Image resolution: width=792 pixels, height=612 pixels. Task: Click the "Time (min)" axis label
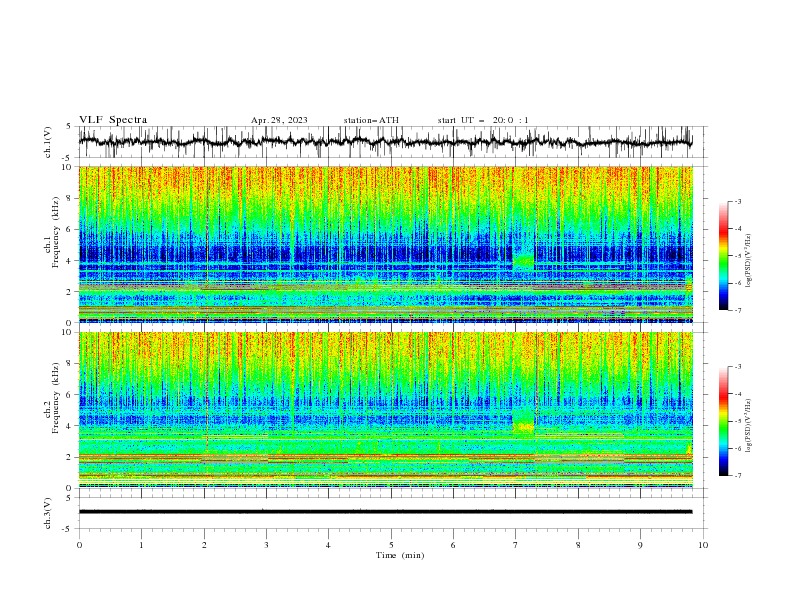400,555
